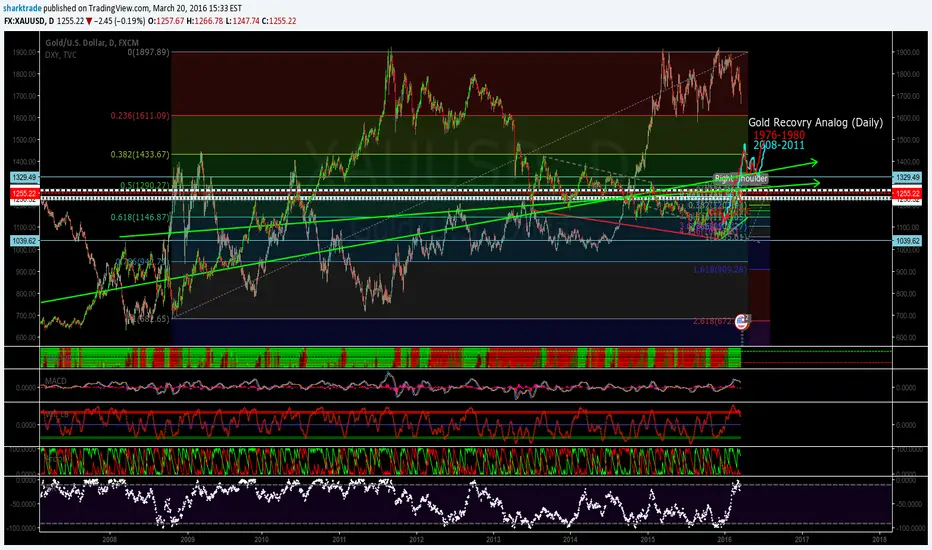Click the 1.618(909.28) extension label

(x=720, y=270)
